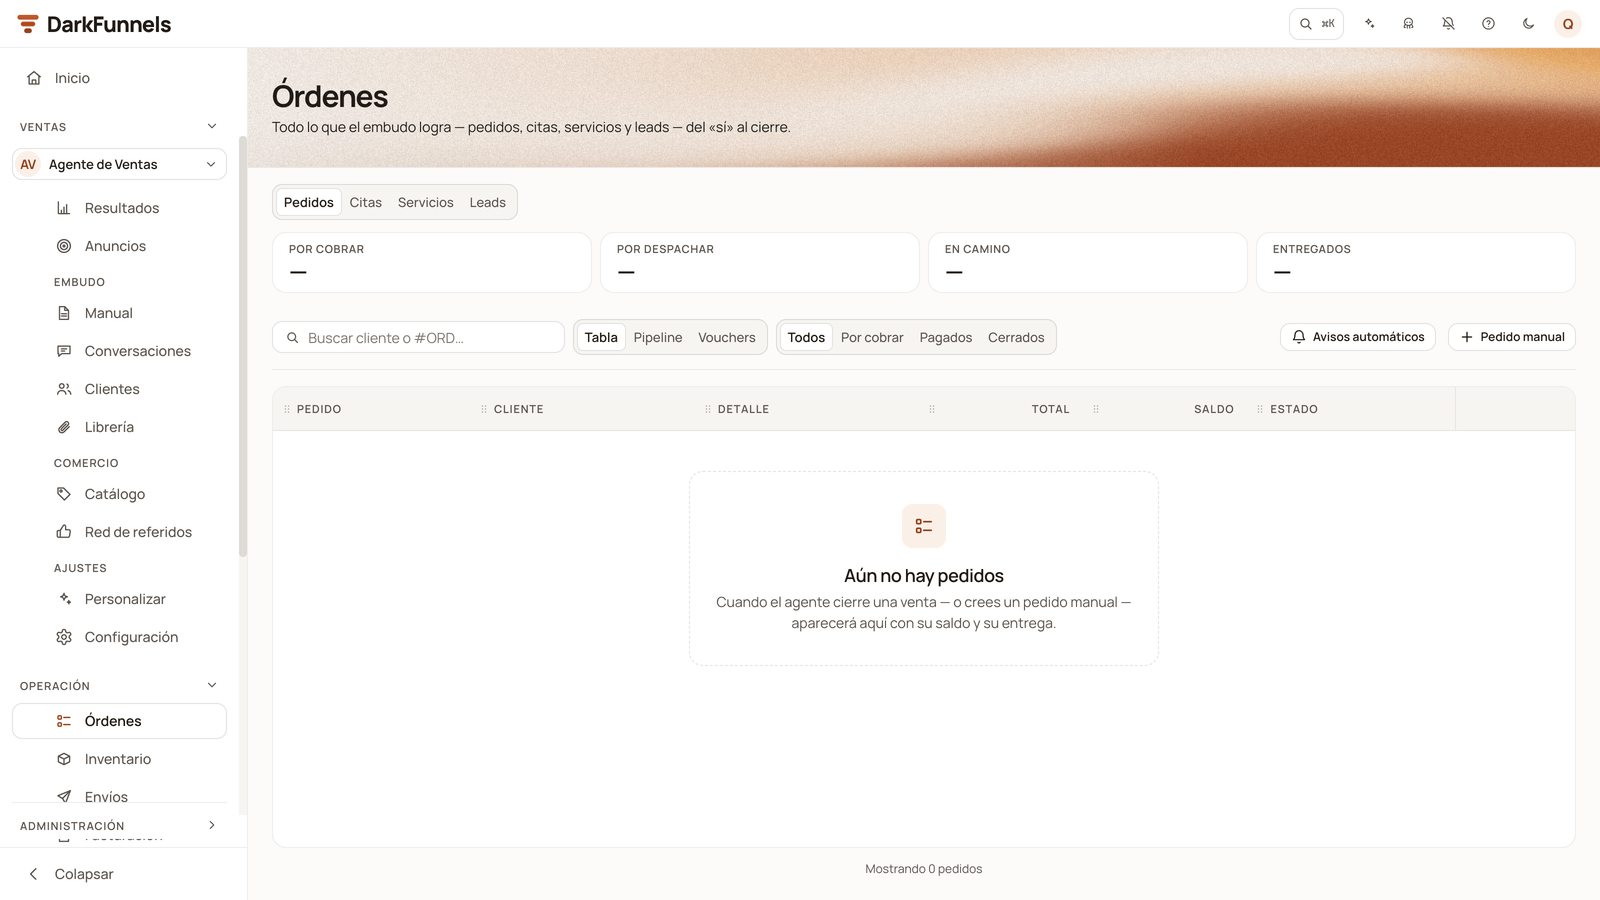Expand the ADMINISTRACIÓN section chevron
Image resolution: width=1600 pixels, height=900 pixels.
[212, 825]
